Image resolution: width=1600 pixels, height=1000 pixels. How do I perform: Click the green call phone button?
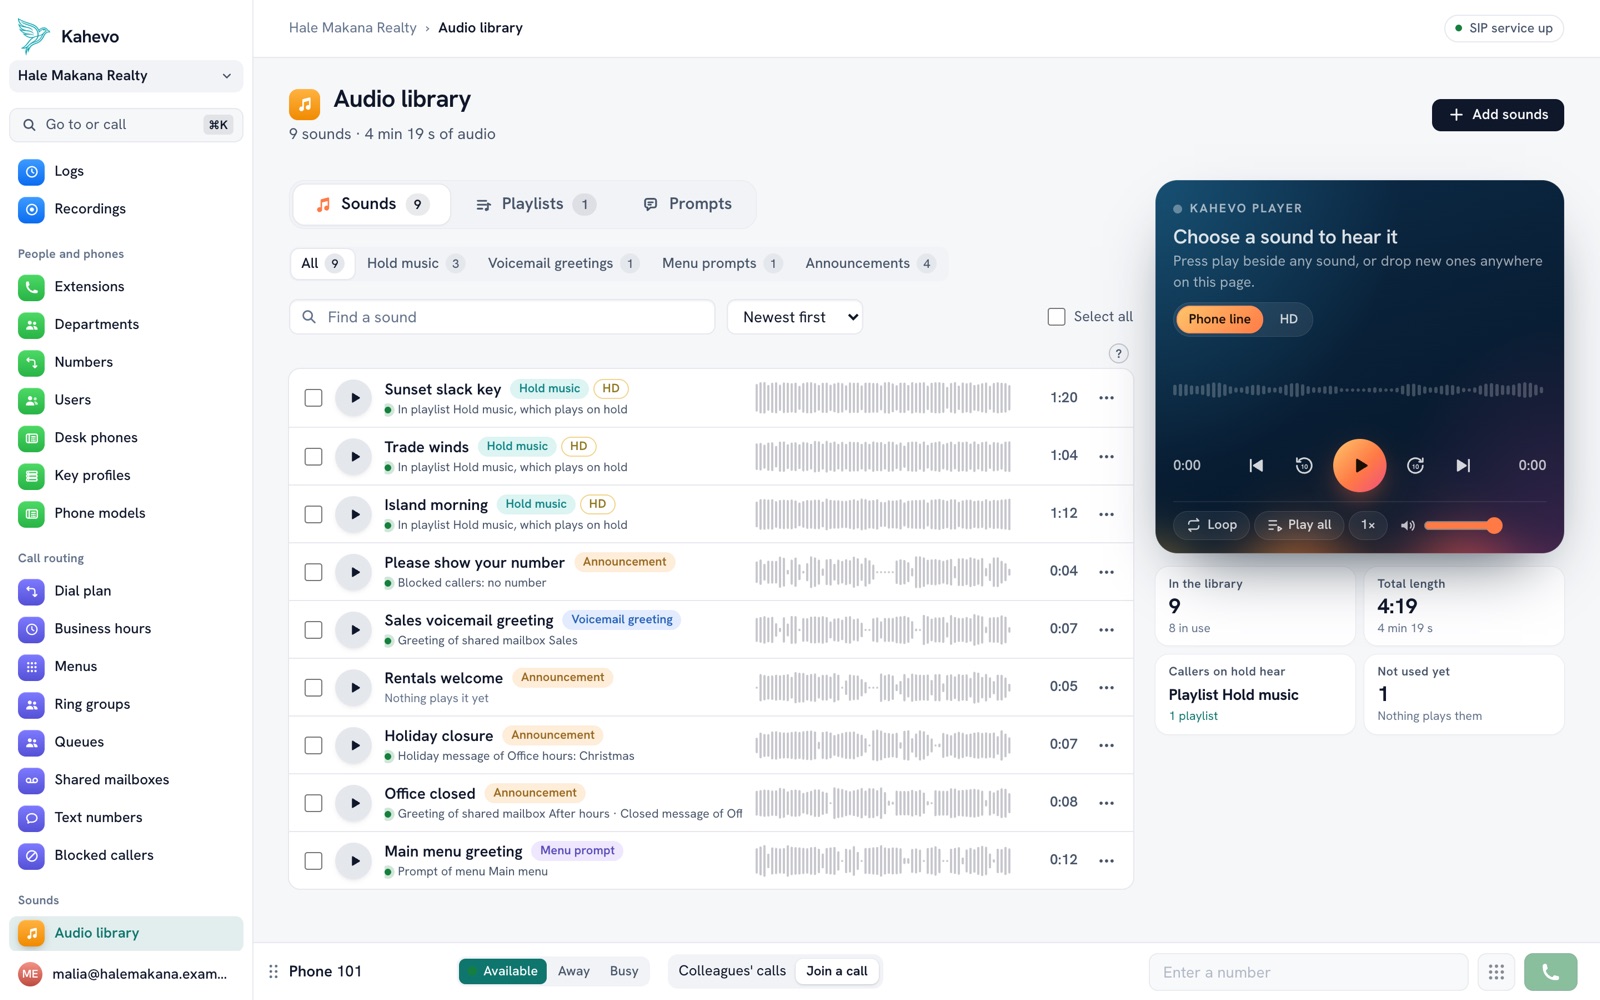(1550, 972)
